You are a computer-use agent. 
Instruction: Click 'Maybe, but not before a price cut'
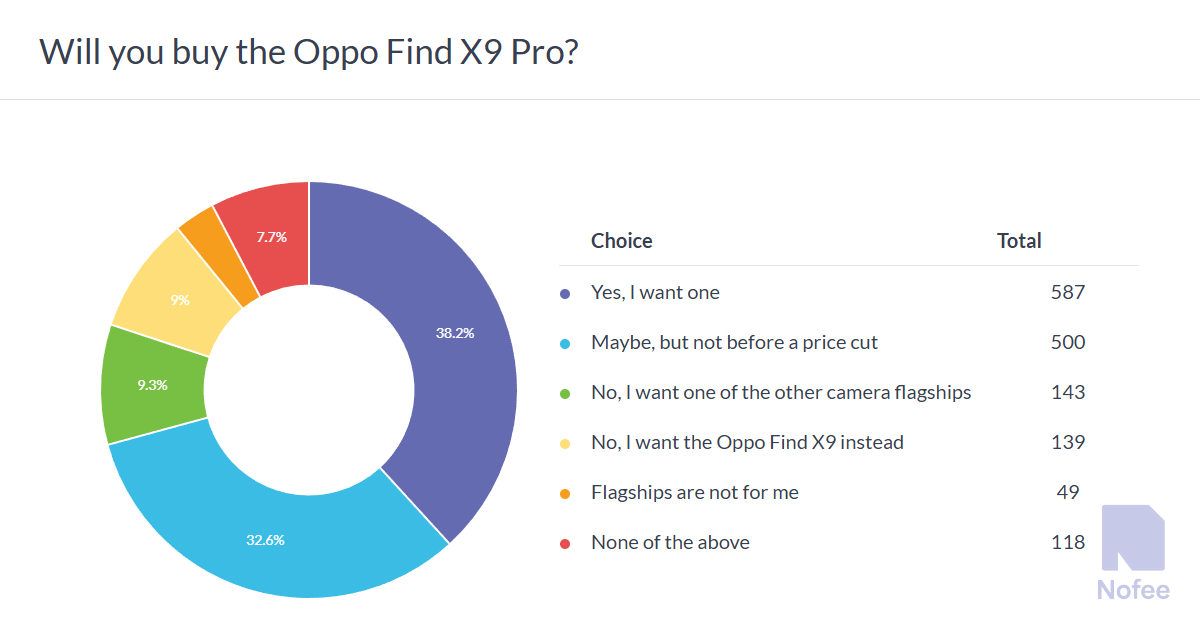pyautogui.click(x=734, y=343)
